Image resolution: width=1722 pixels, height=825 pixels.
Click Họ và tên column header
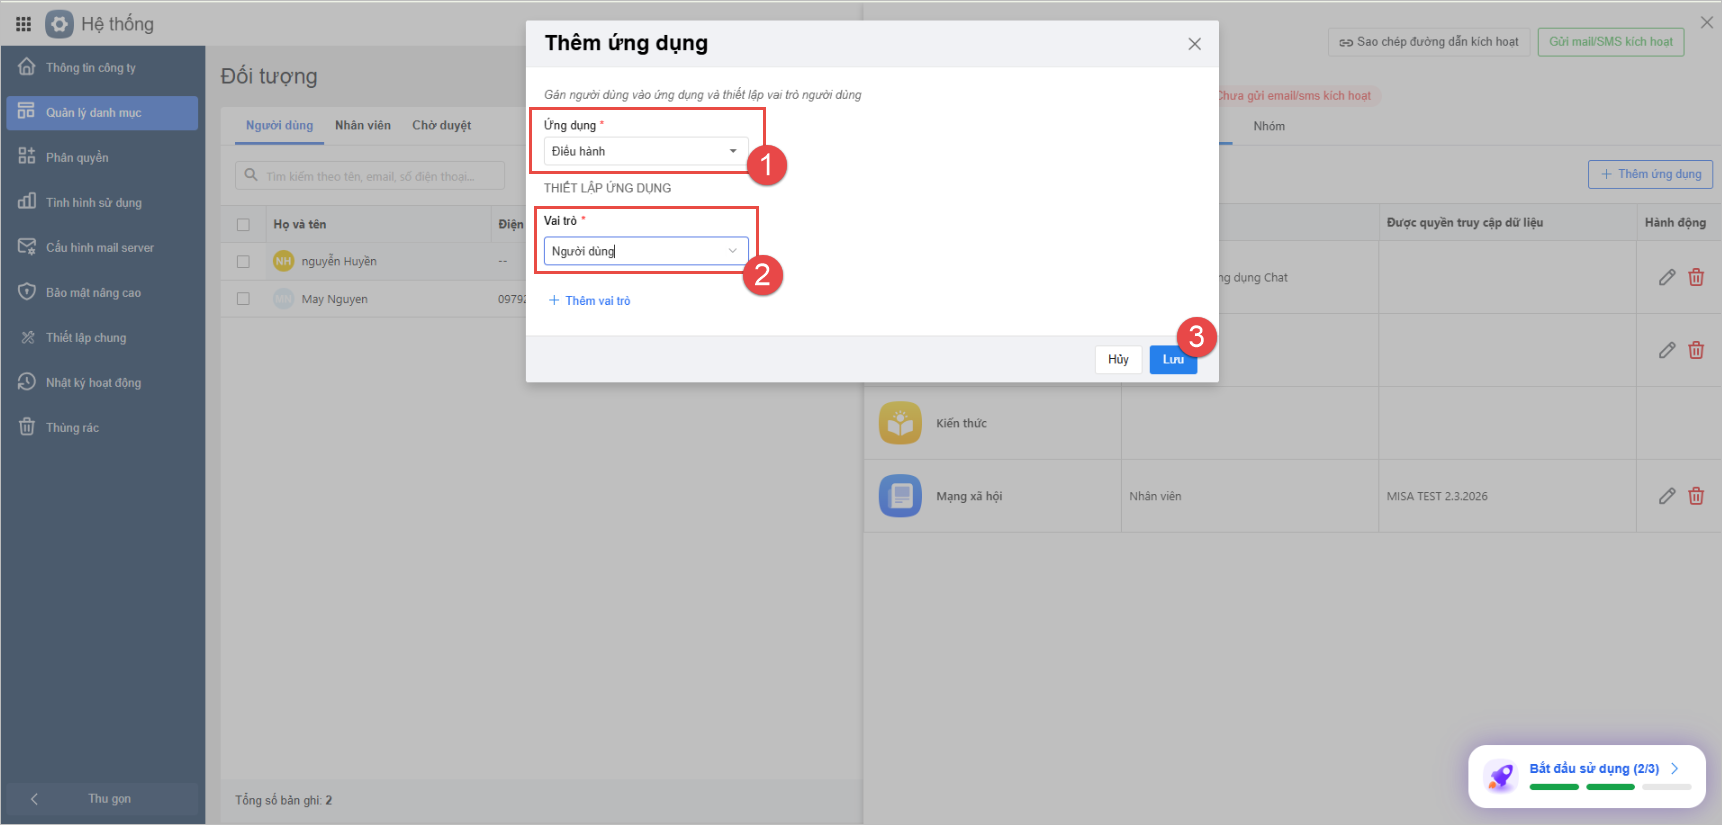coord(300,225)
